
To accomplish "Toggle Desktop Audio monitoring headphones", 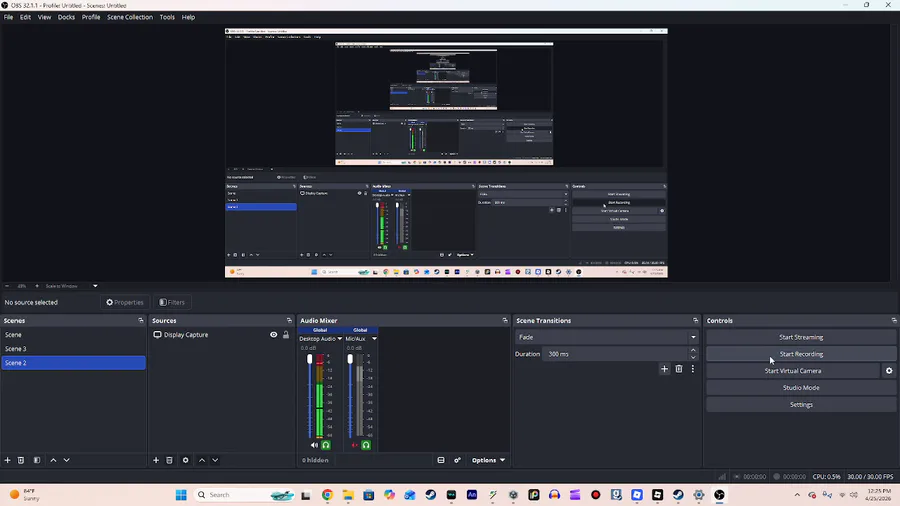I will (x=326, y=445).
